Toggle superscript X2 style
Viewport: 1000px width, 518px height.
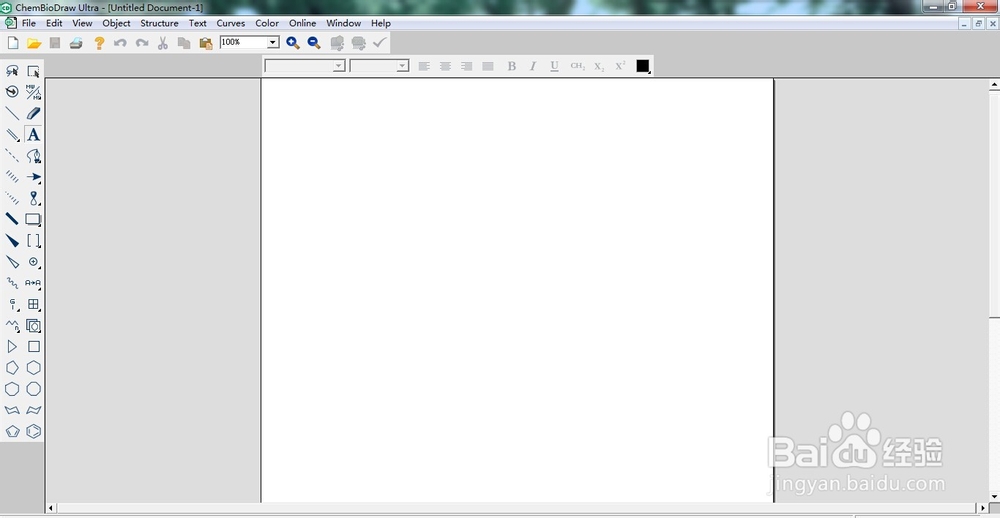[620, 66]
